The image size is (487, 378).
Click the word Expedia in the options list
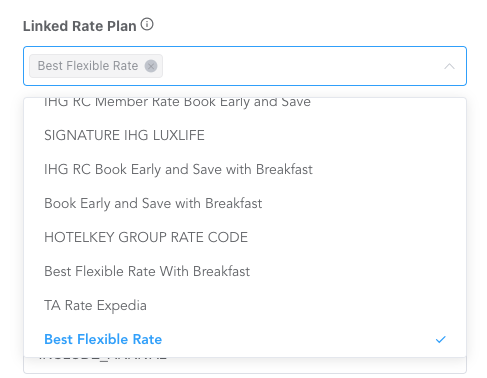(122, 306)
